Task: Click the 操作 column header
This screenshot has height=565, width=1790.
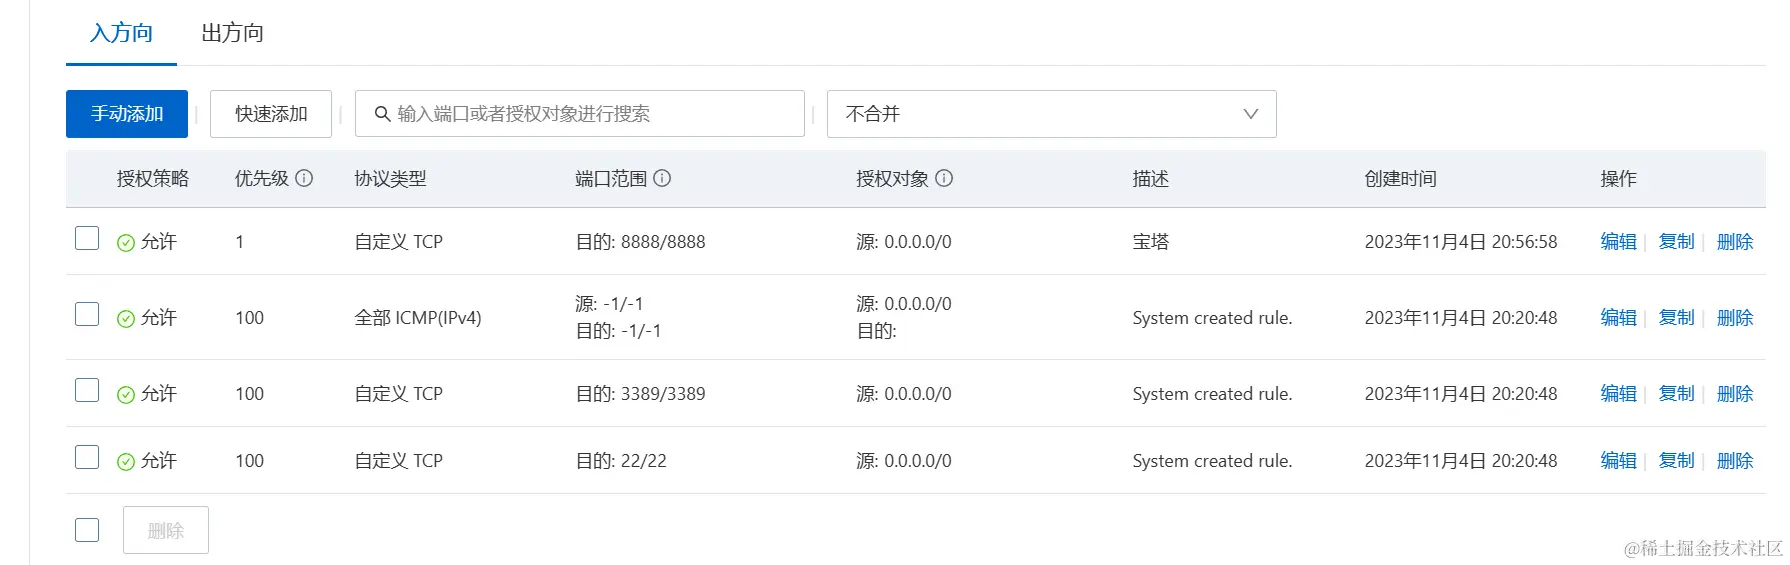Action: [x=1618, y=179]
